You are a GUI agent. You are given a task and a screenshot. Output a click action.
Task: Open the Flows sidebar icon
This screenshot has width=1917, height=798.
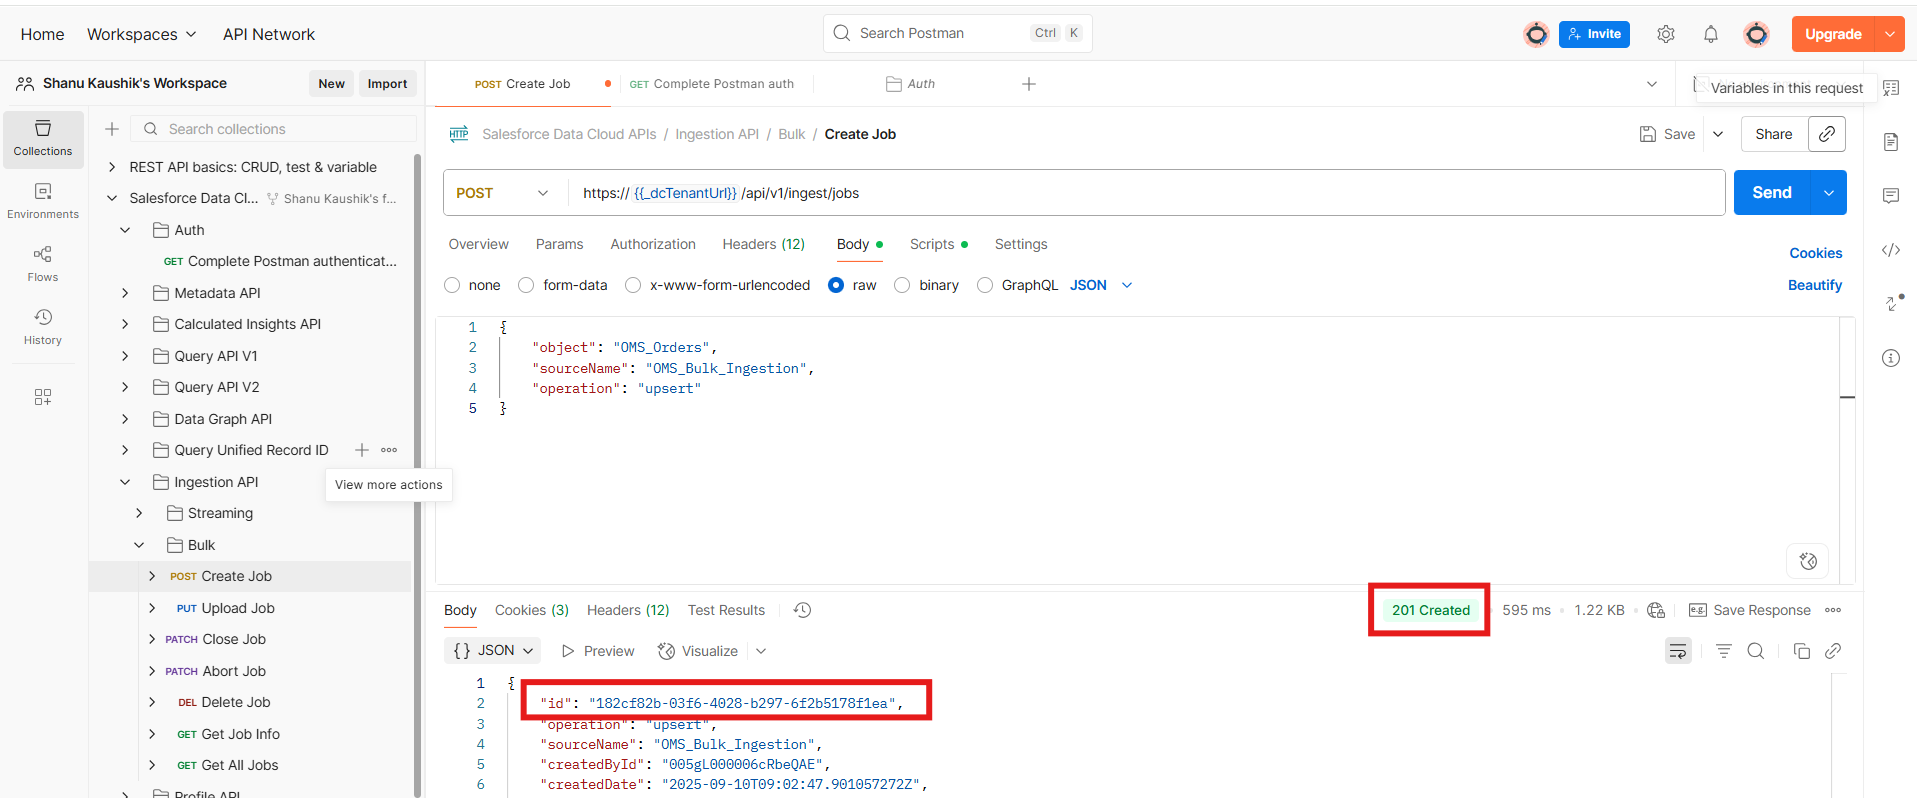click(x=42, y=263)
